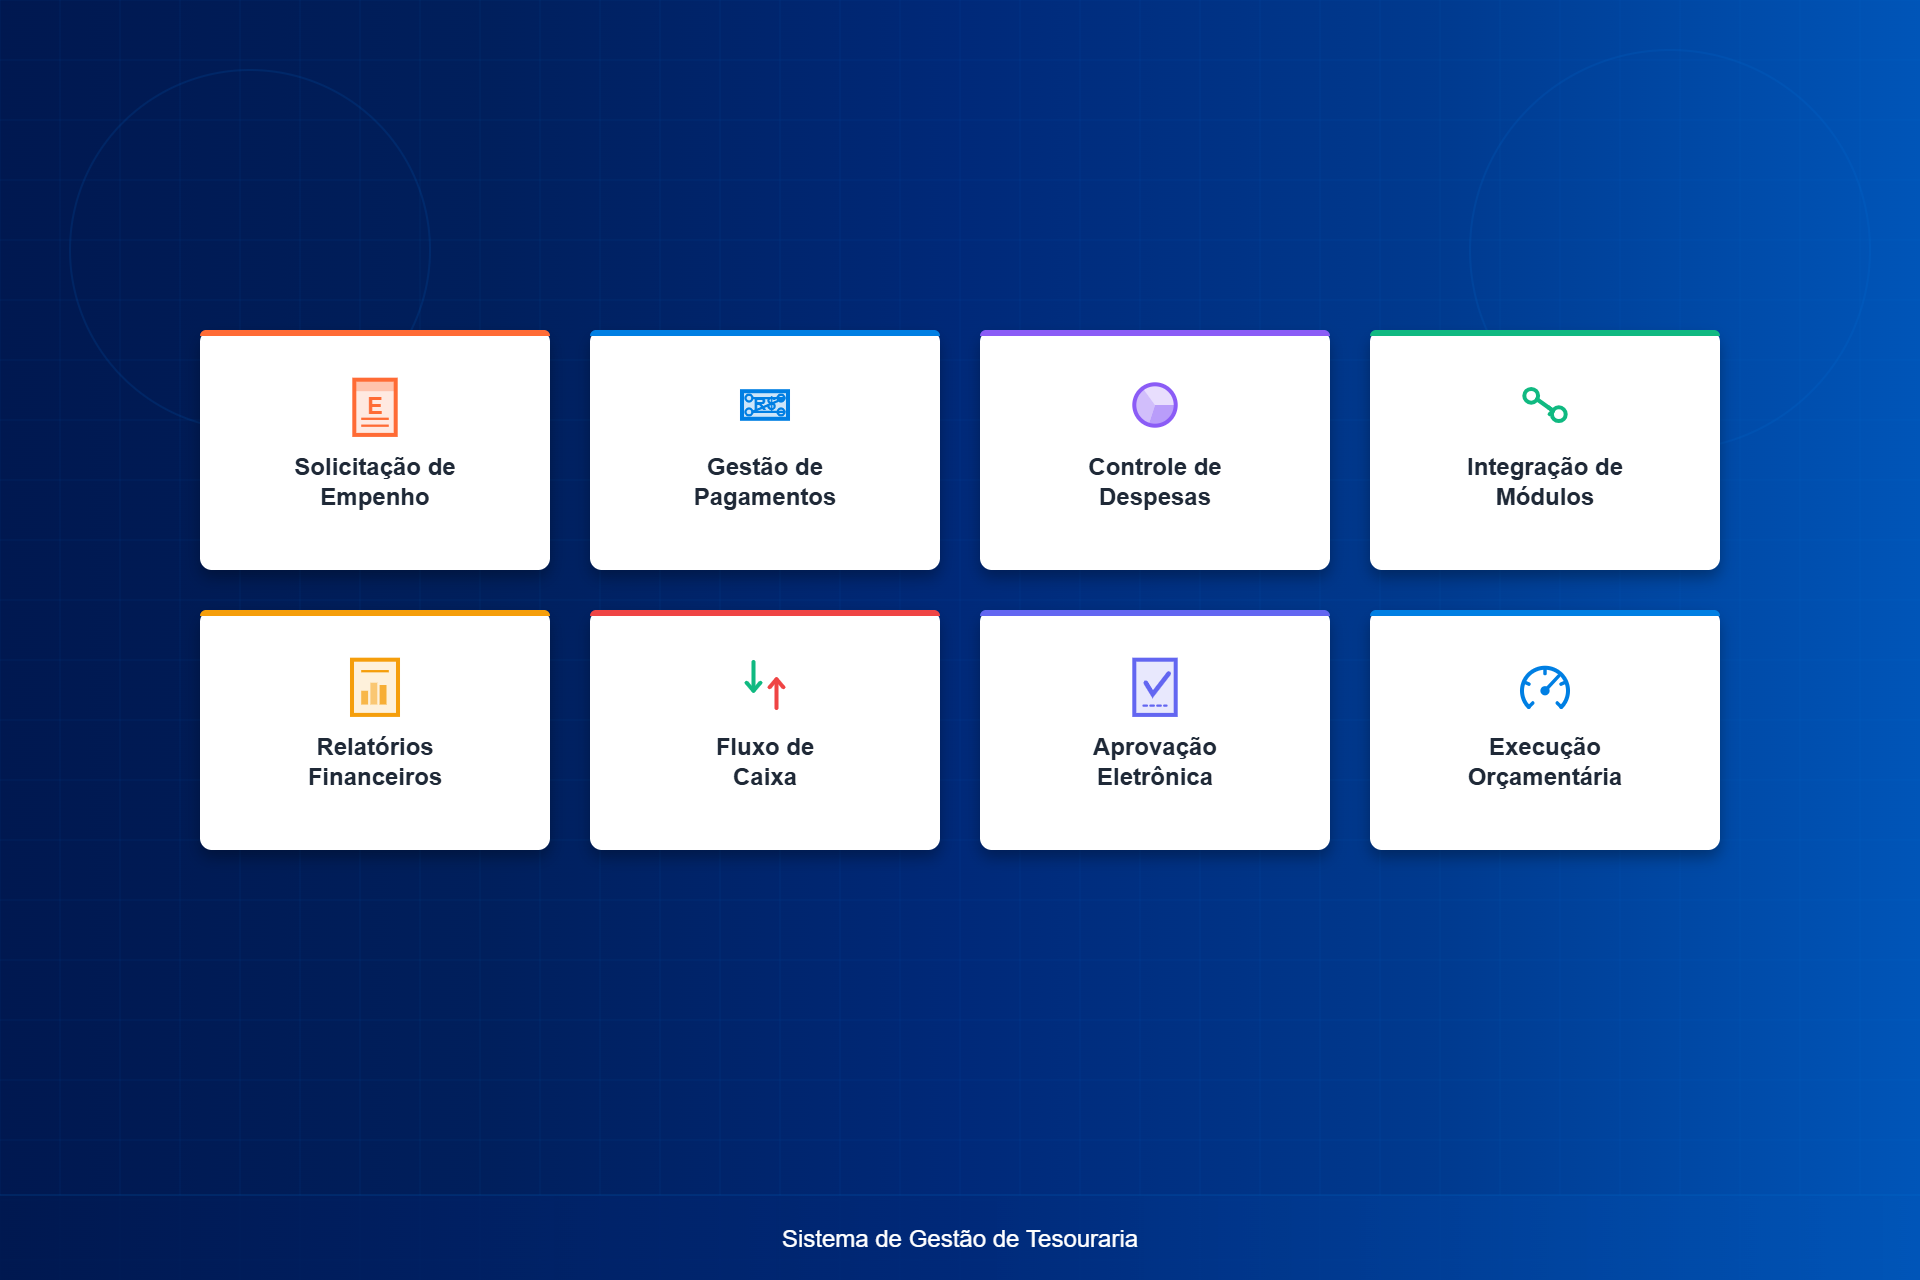Open the Gestão de Pagamentos label
The width and height of the screenshot is (1920, 1280).
[x=765, y=482]
